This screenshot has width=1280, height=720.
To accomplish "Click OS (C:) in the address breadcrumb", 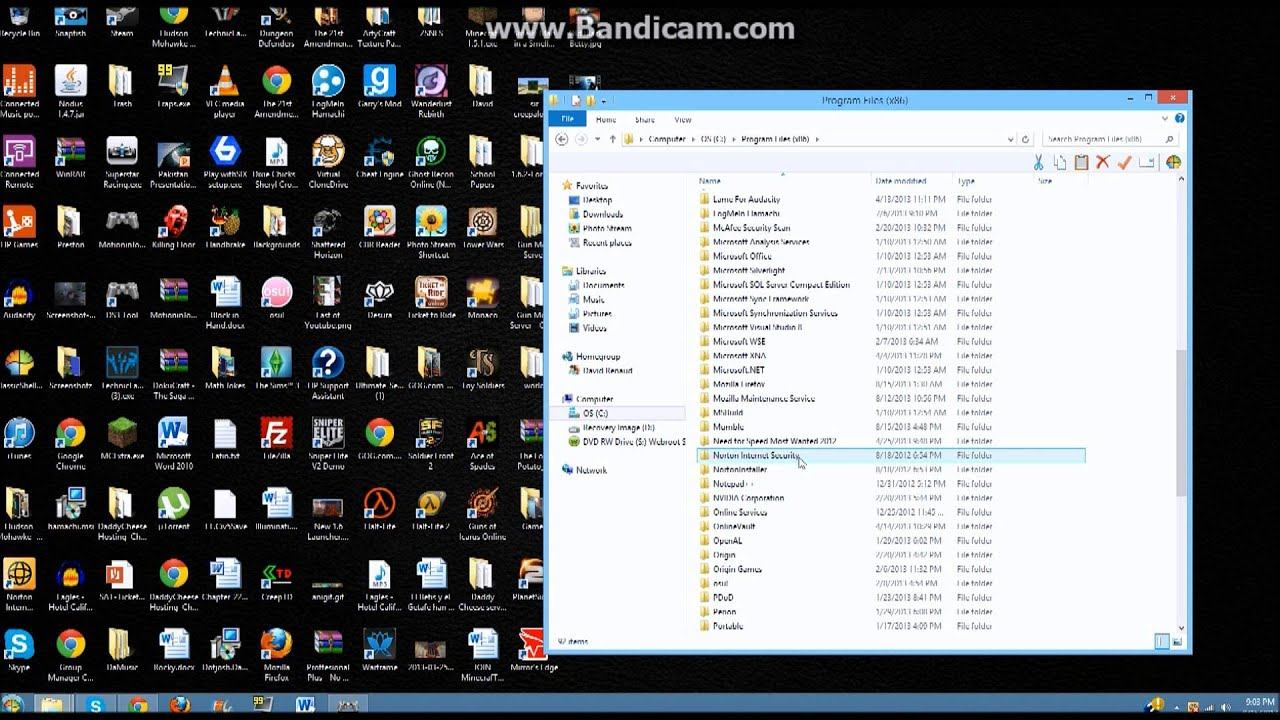I will [713, 139].
